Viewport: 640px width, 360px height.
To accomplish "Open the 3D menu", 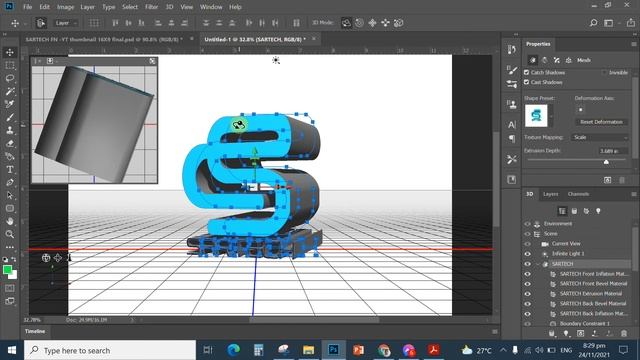I will click(x=169, y=7).
